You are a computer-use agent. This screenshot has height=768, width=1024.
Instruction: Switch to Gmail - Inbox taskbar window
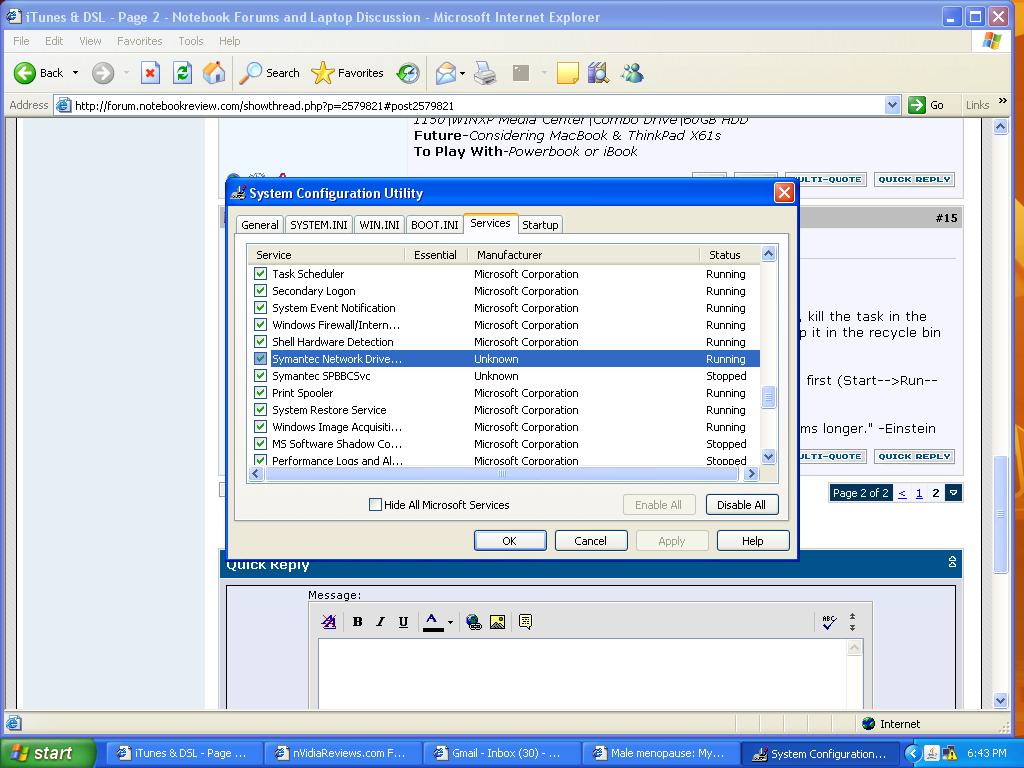click(x=502, y=753)
